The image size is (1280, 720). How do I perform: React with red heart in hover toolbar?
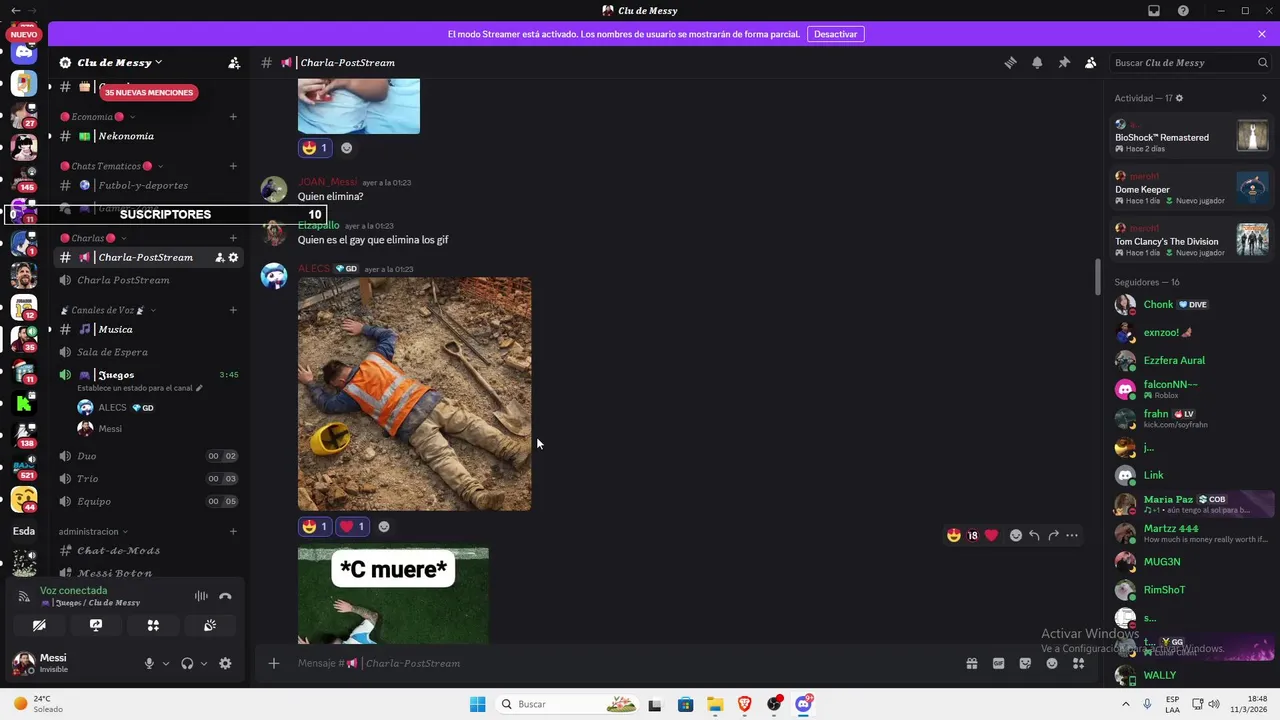click(x=991, y=535)
